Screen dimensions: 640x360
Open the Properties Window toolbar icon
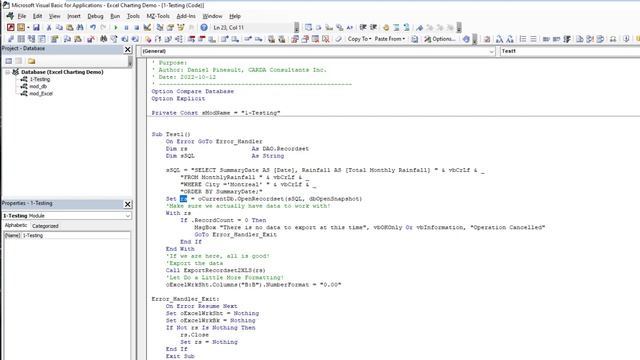(170, 27)
